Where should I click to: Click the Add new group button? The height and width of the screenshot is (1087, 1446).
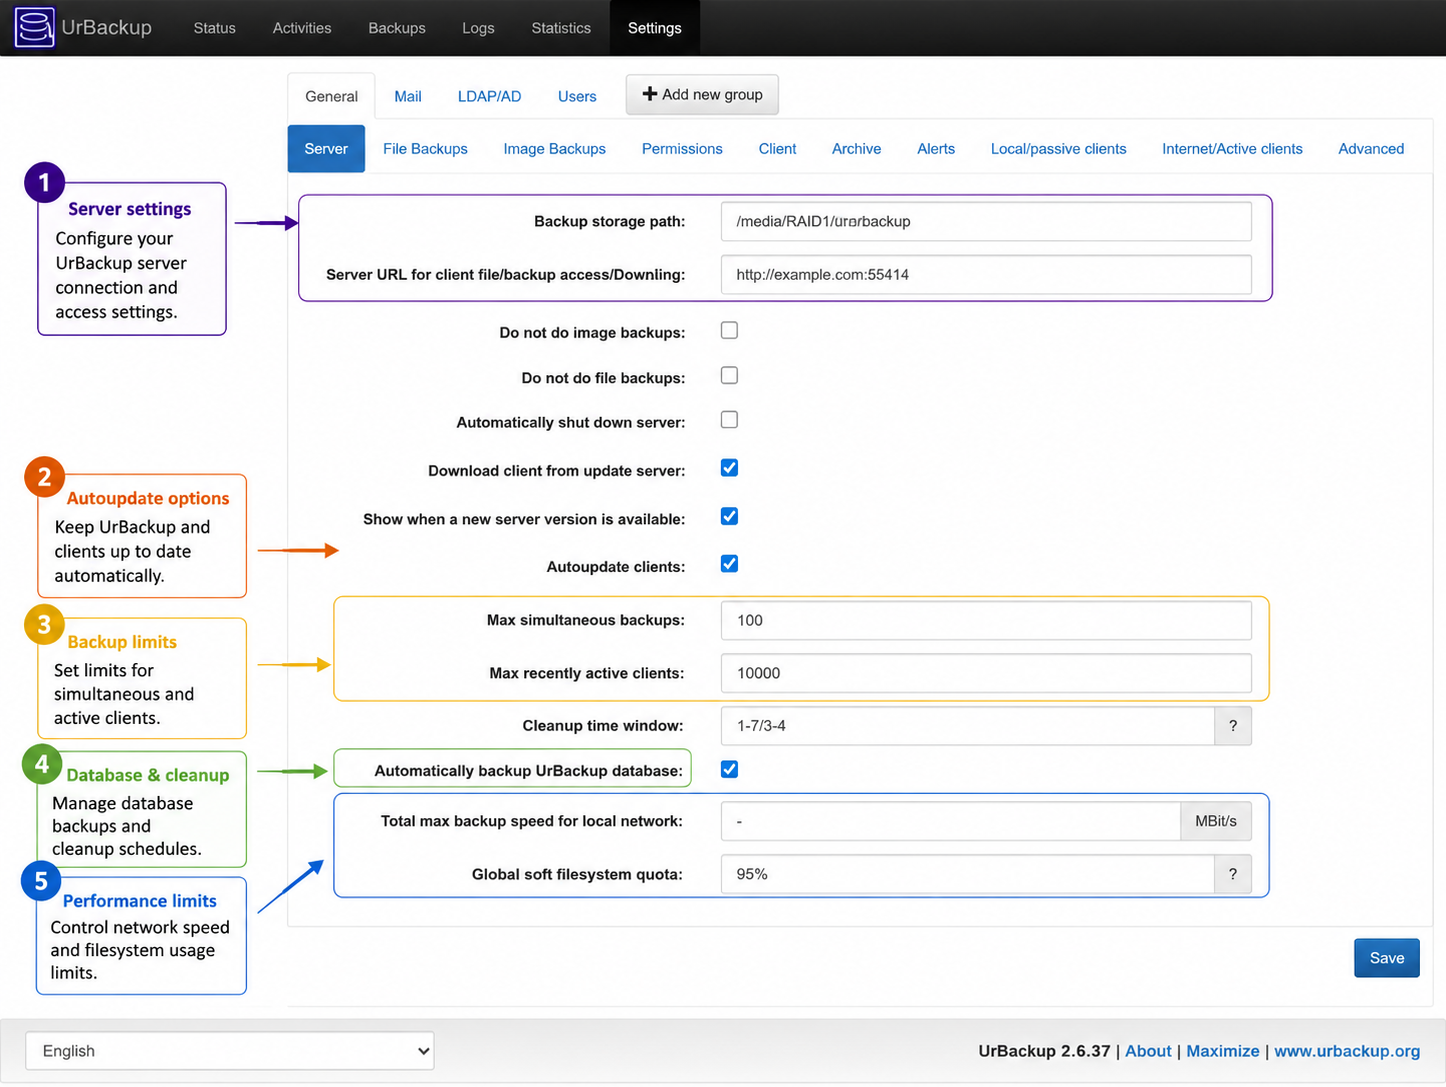(702, 94)
